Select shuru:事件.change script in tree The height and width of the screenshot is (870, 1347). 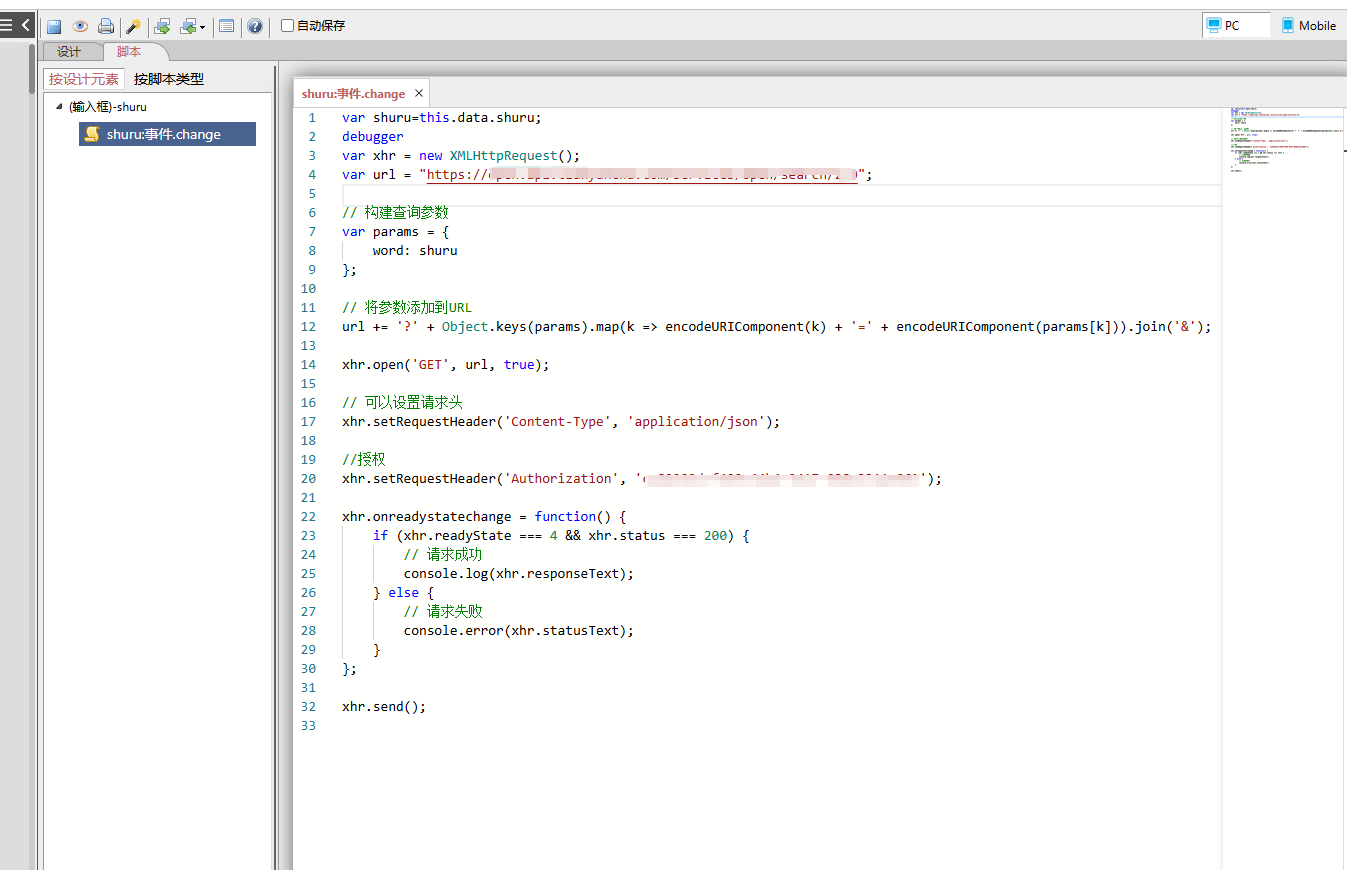coord(164,134)
